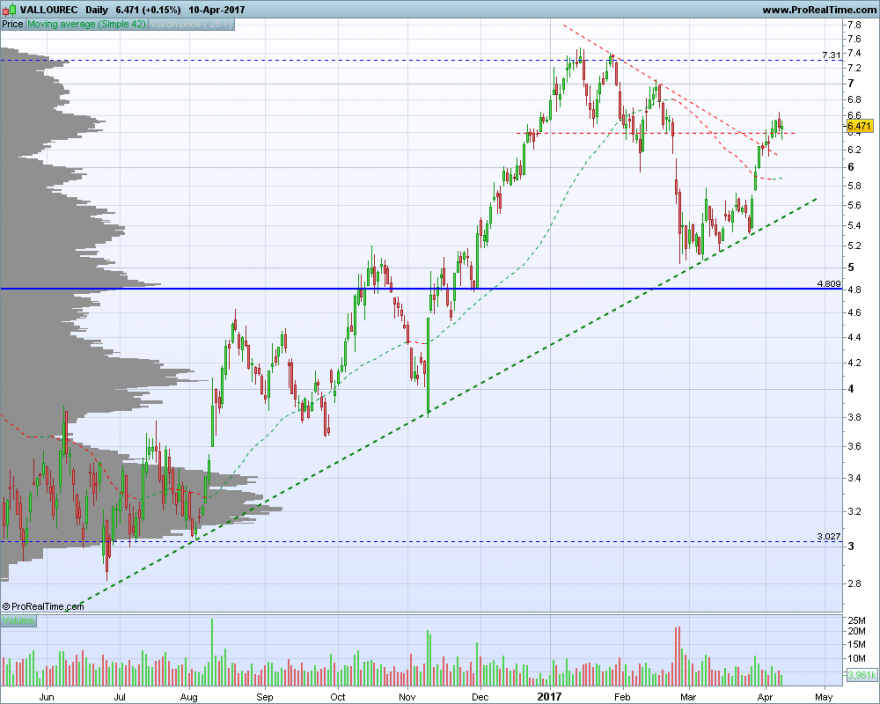Click the 4.809 horizontal line label

point(829,284)
